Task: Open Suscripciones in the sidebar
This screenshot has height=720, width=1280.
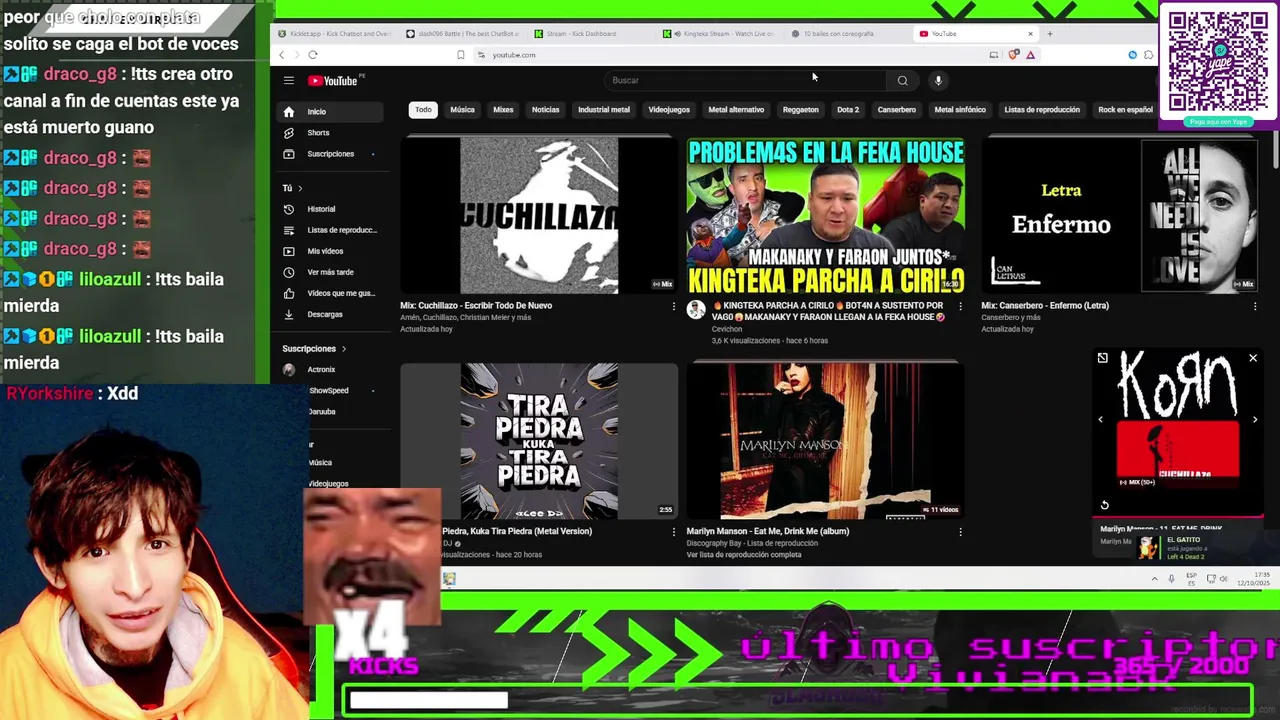Action: pos(328,154)
